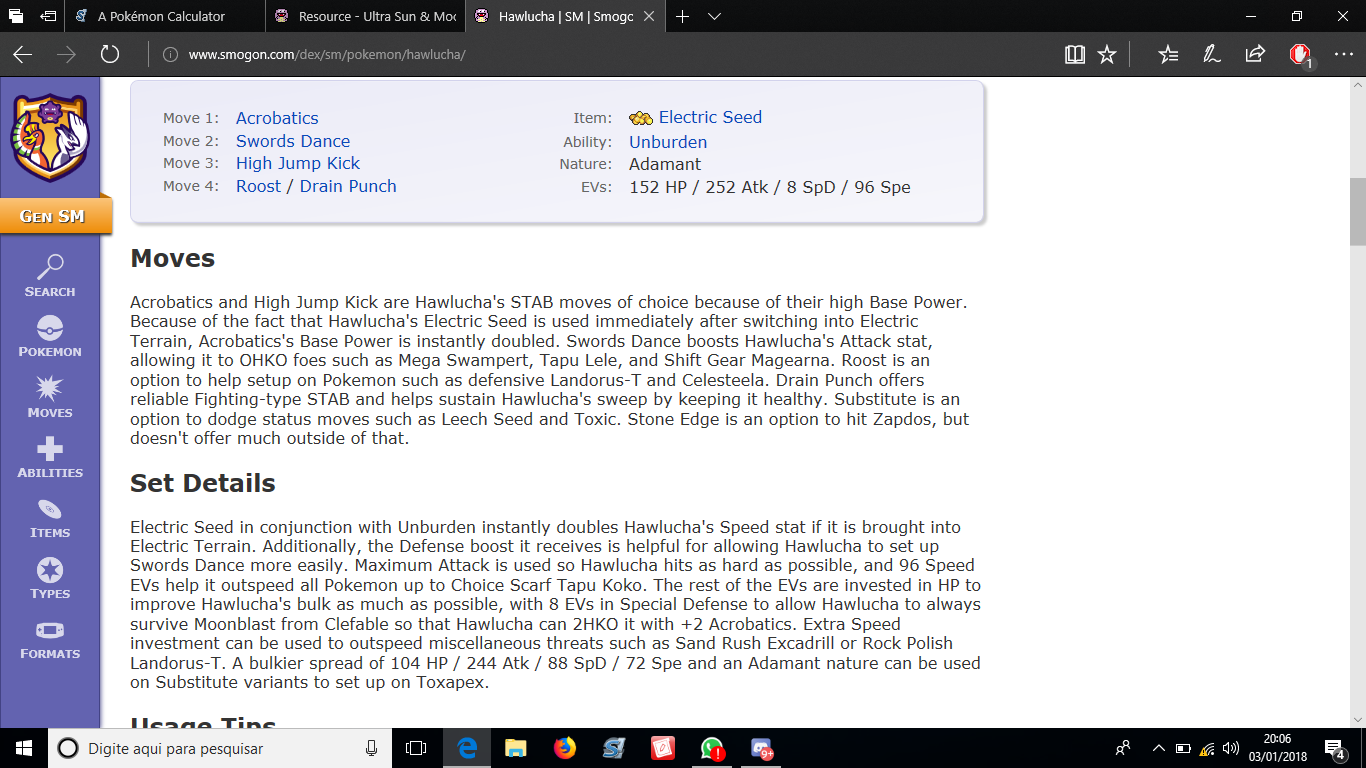The width and height of the screenshot is (1366, 768).
Task: Open the People icon on taskbar
Action: 1123,748
